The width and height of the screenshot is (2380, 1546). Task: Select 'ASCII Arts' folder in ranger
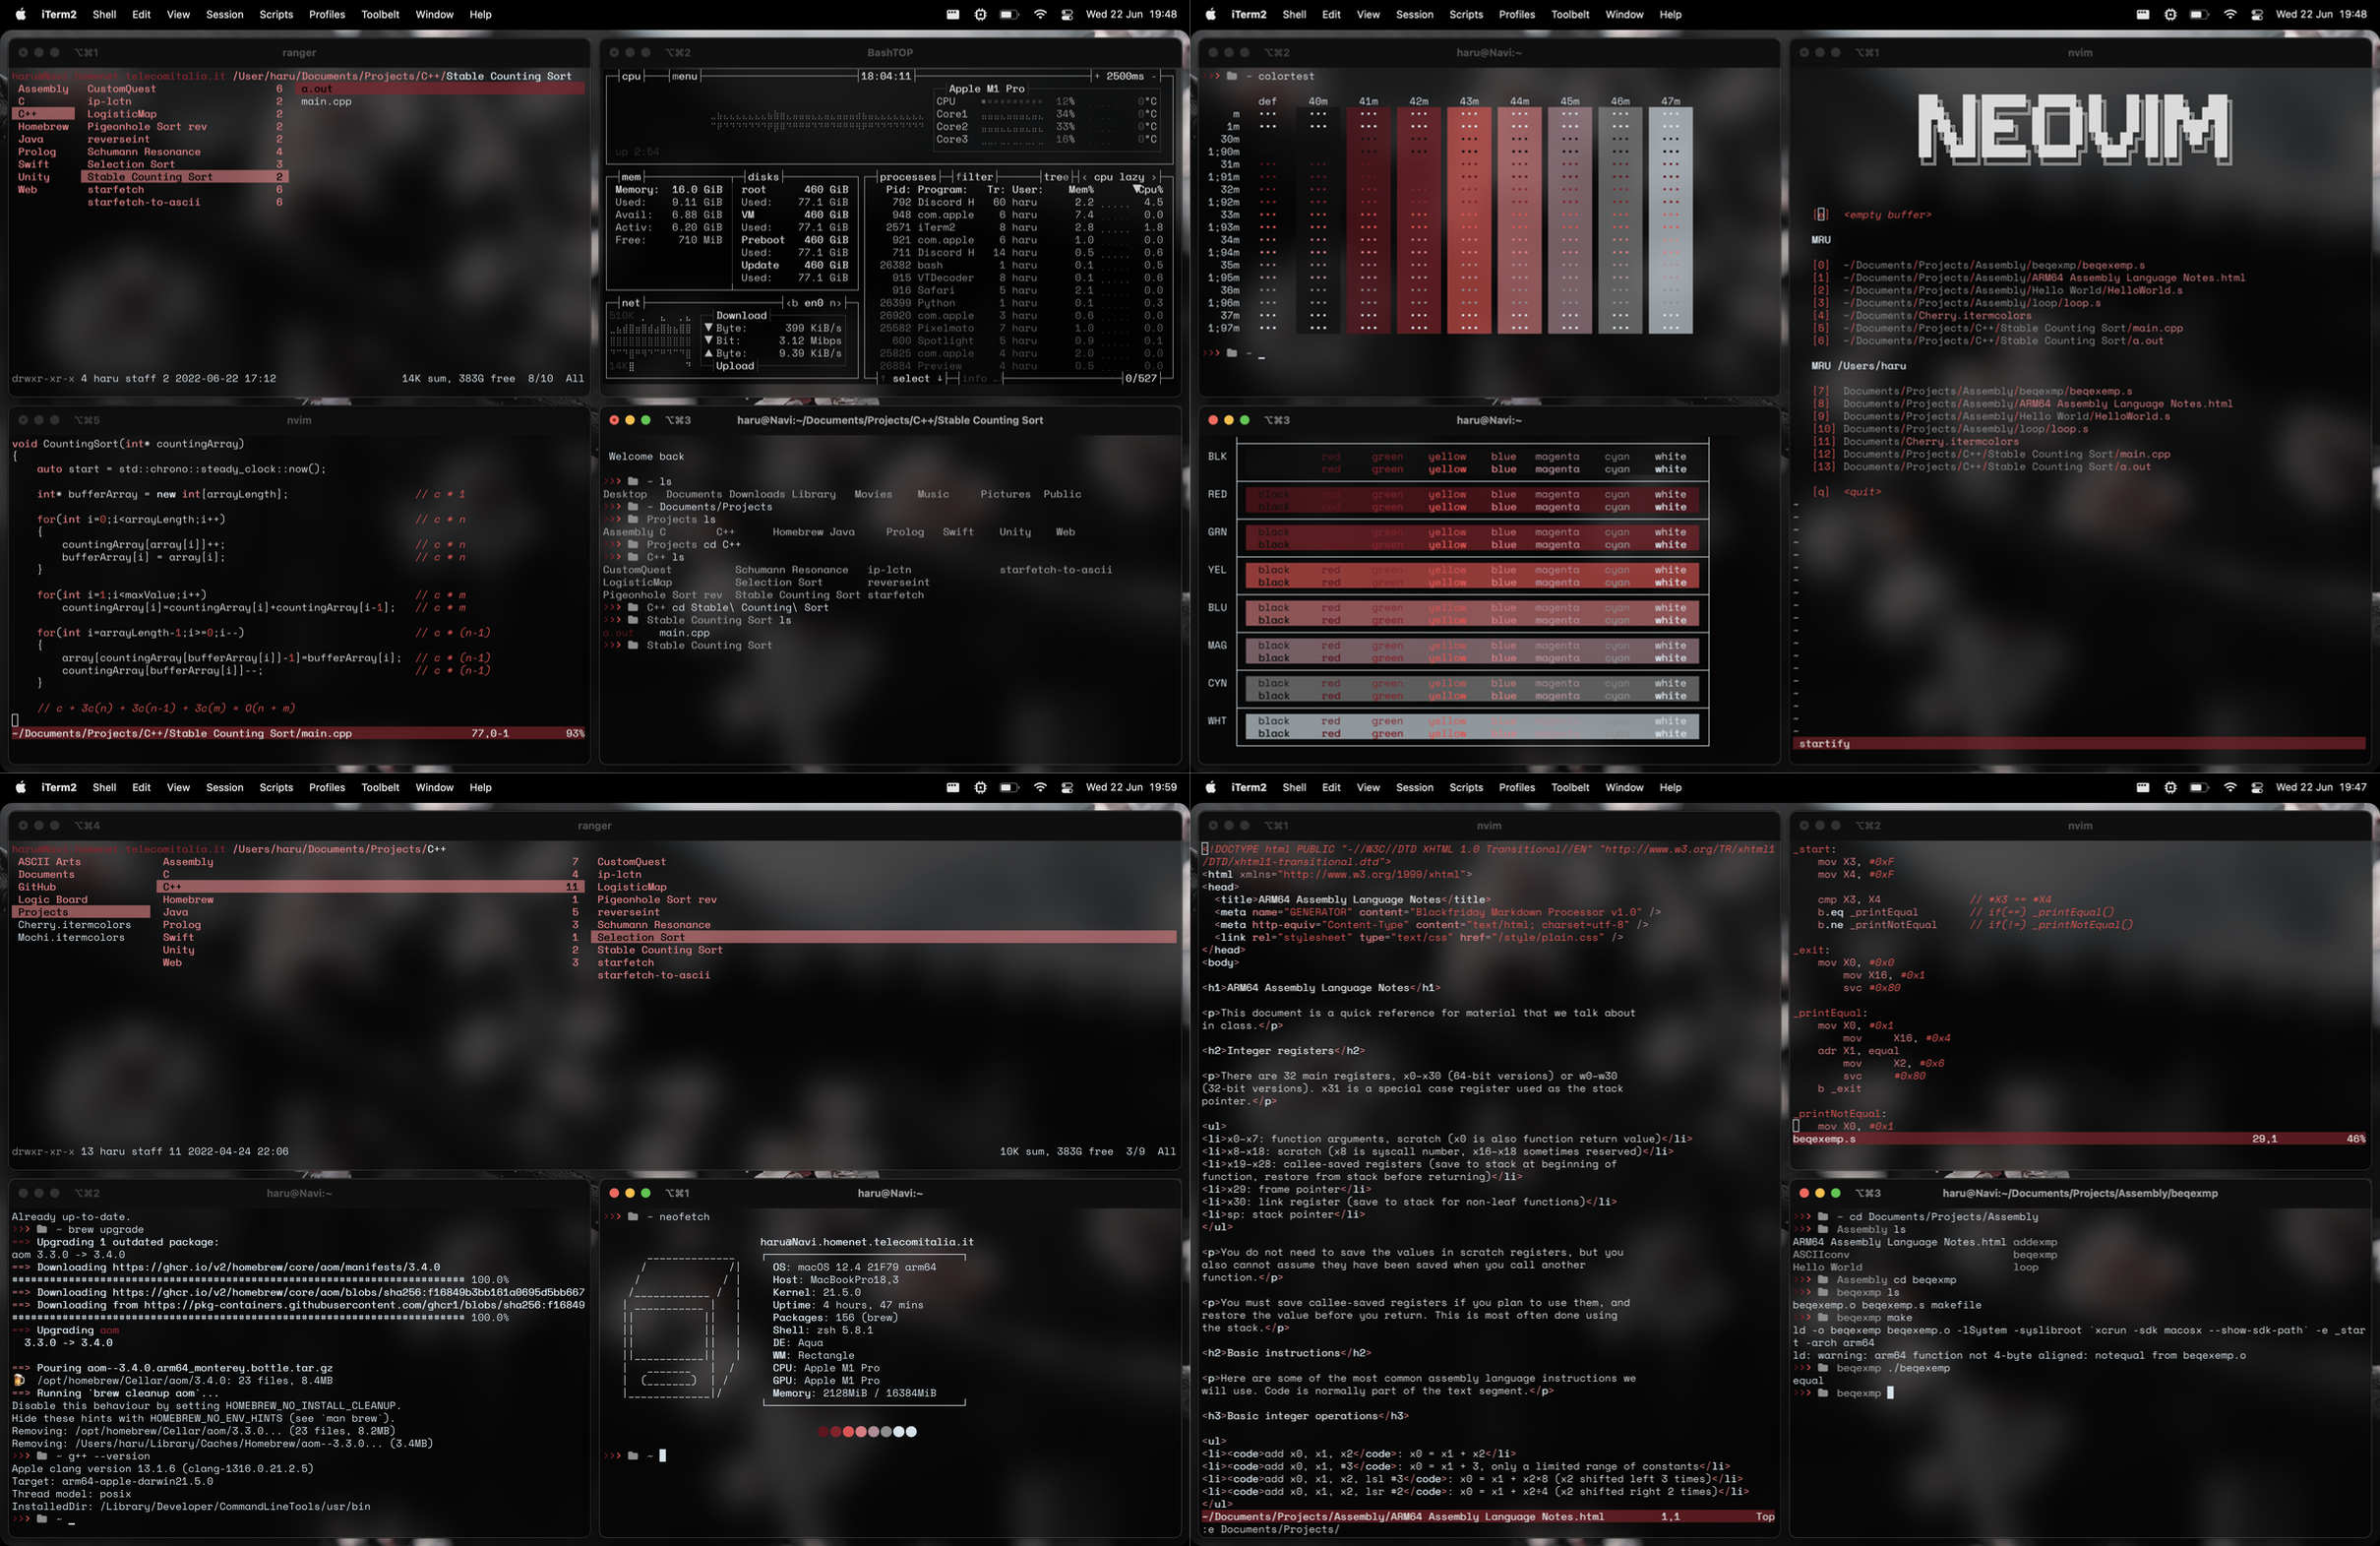[x=49, y=862]
